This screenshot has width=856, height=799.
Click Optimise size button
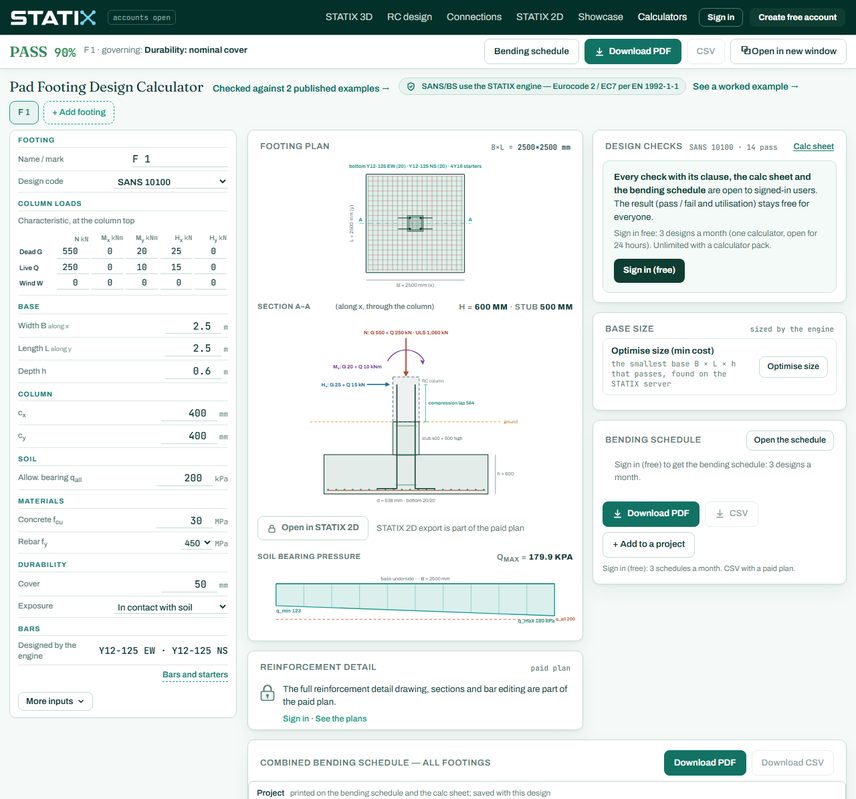(x=793, y=366)
